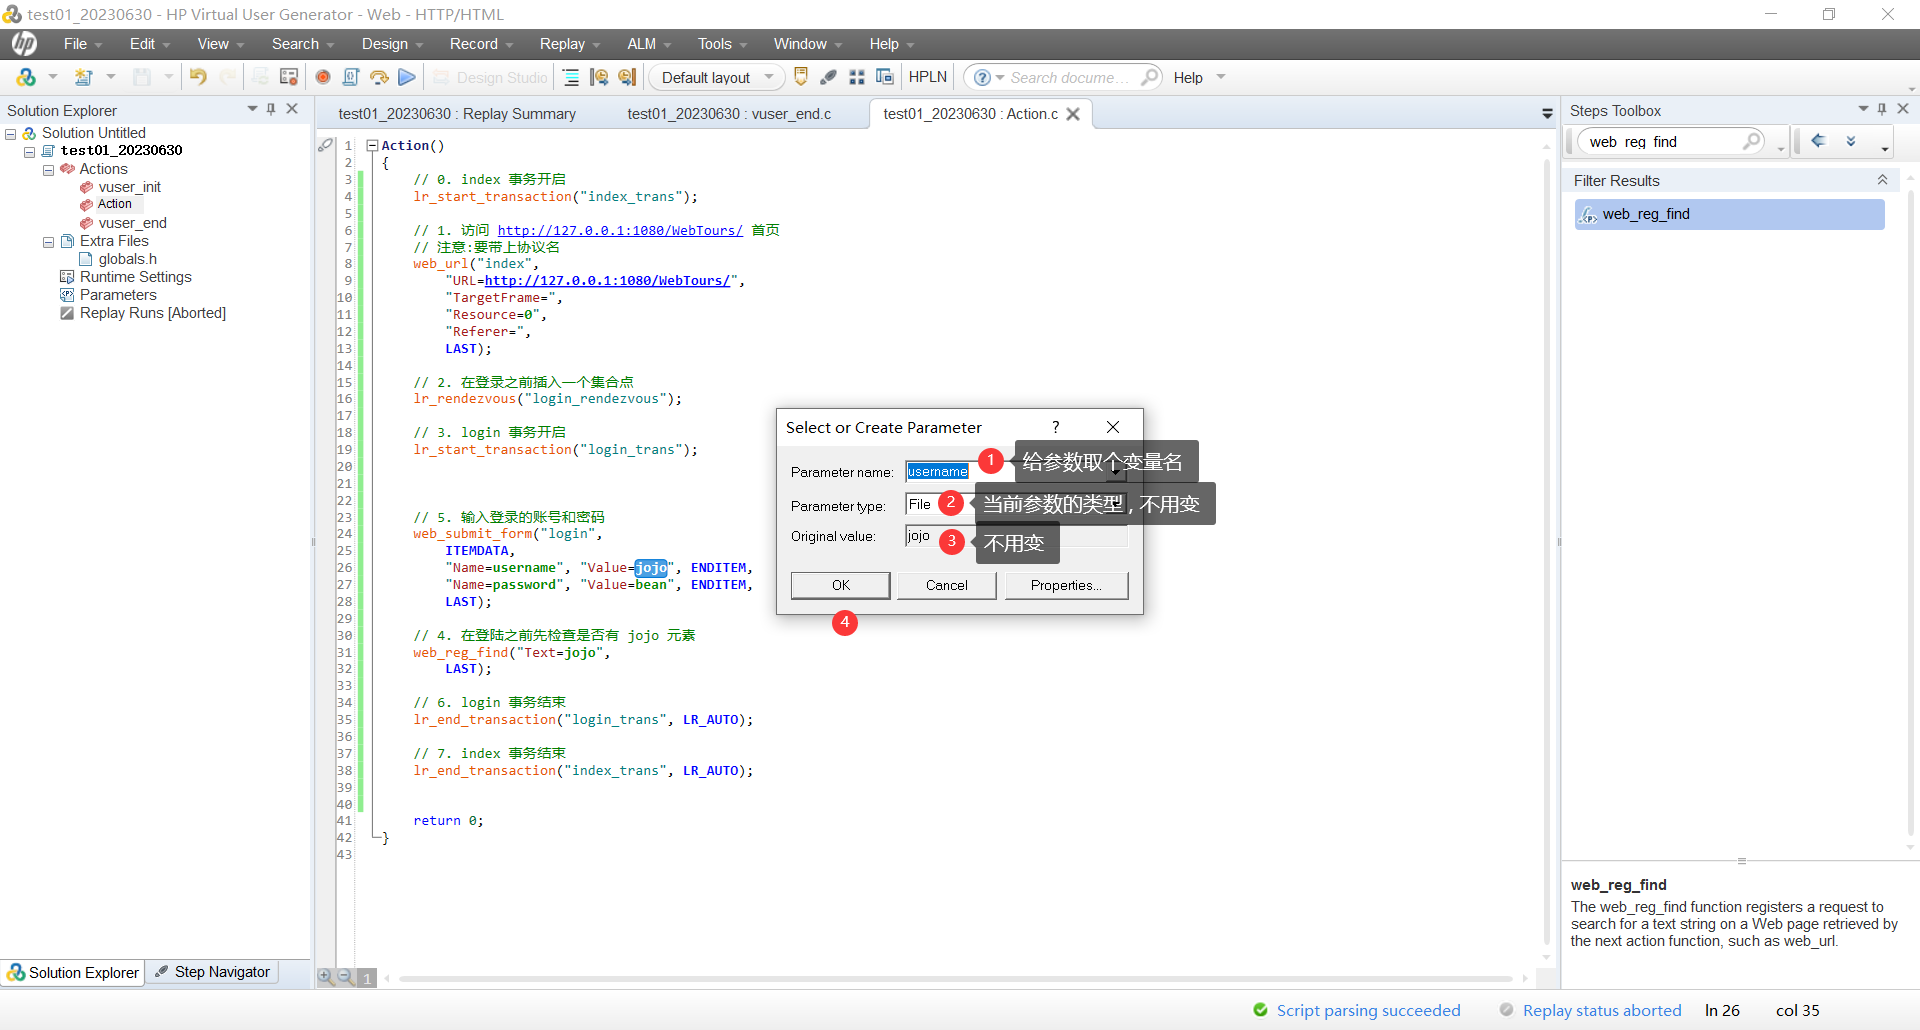1920x1030 pixels.
Task: Open the editor tab list dropdown
Action: click(1547, 114)
